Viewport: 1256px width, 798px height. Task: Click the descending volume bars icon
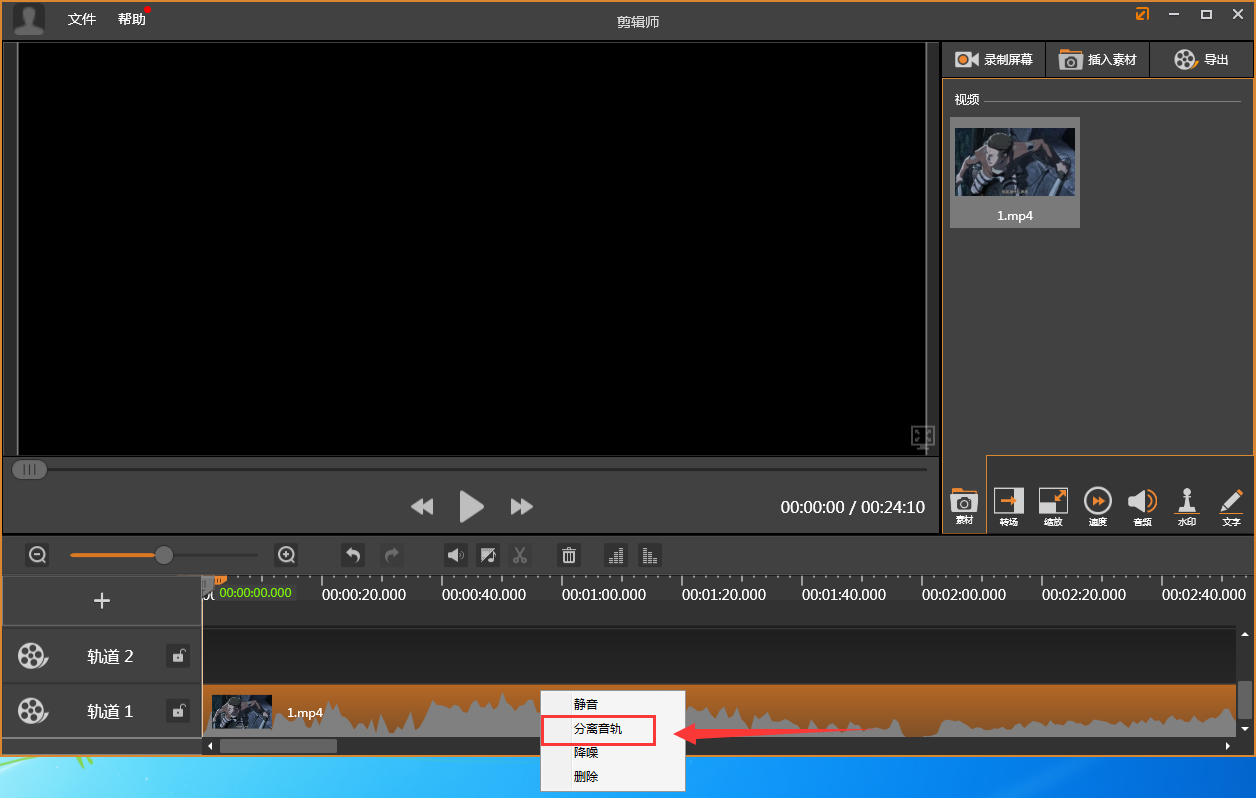[649, 555]
